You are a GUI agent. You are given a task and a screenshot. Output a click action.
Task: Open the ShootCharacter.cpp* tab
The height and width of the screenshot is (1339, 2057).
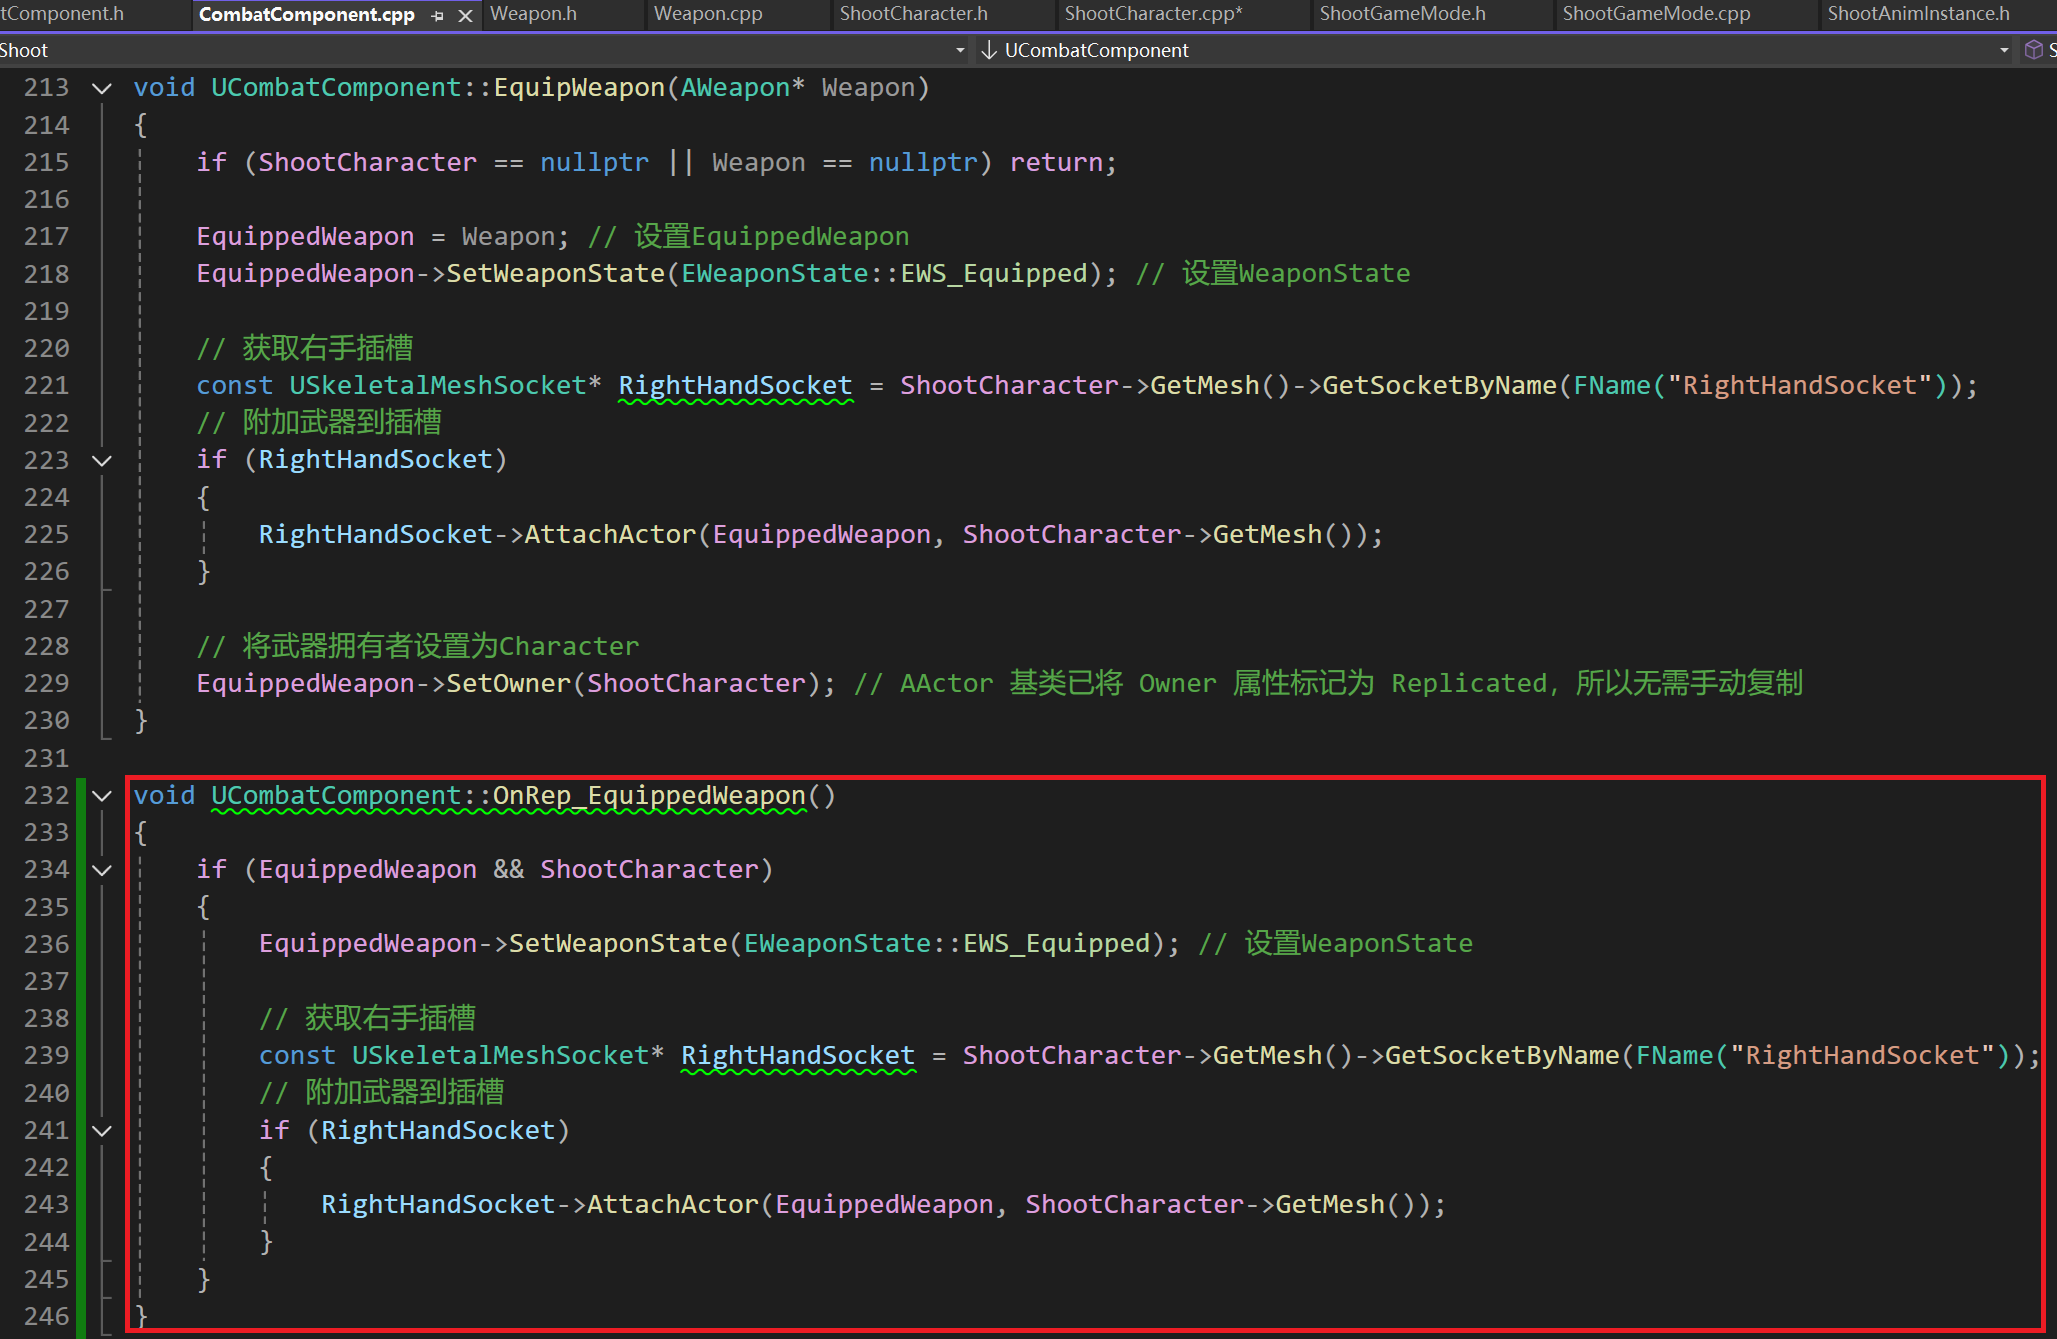[x=1152, y=14]
